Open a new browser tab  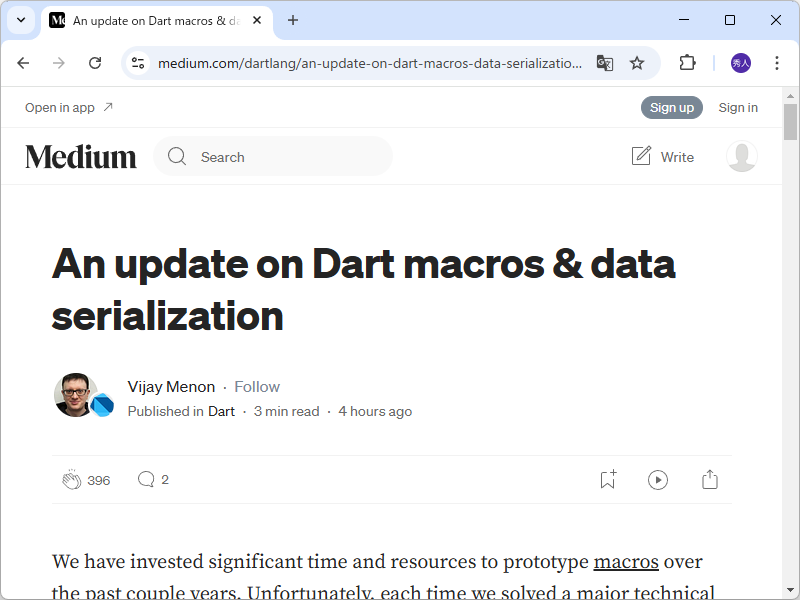tap(290, 20)
